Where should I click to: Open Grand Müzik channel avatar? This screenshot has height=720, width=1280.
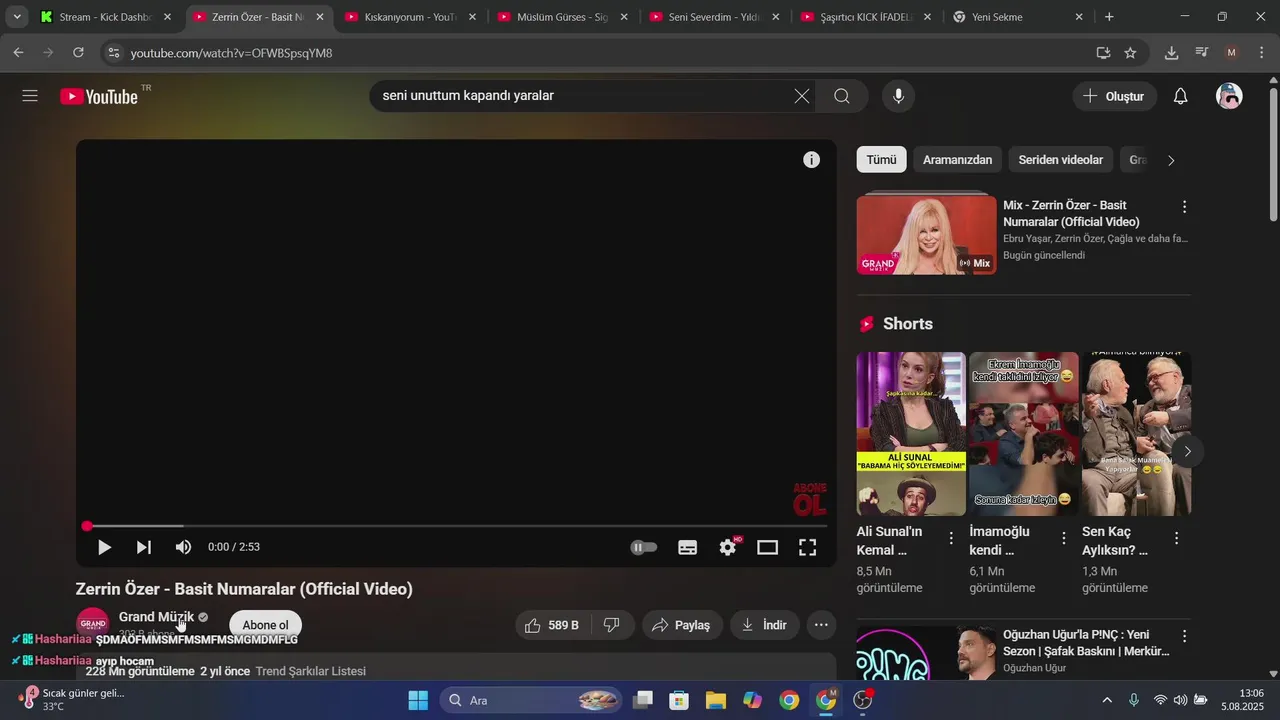point(93,622)
